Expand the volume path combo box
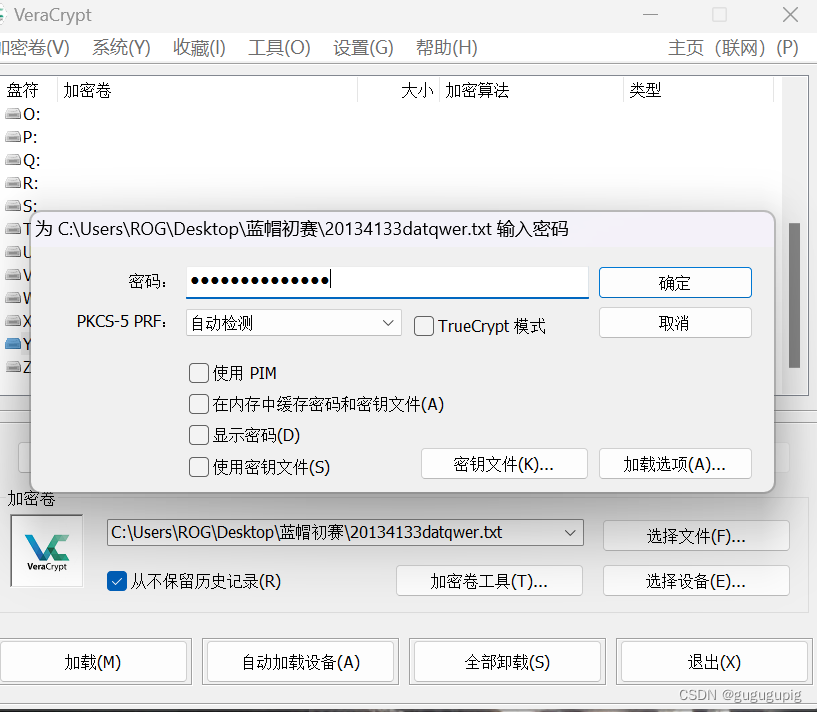This screenshot has width=817, height=712. (x=570, y=533)
